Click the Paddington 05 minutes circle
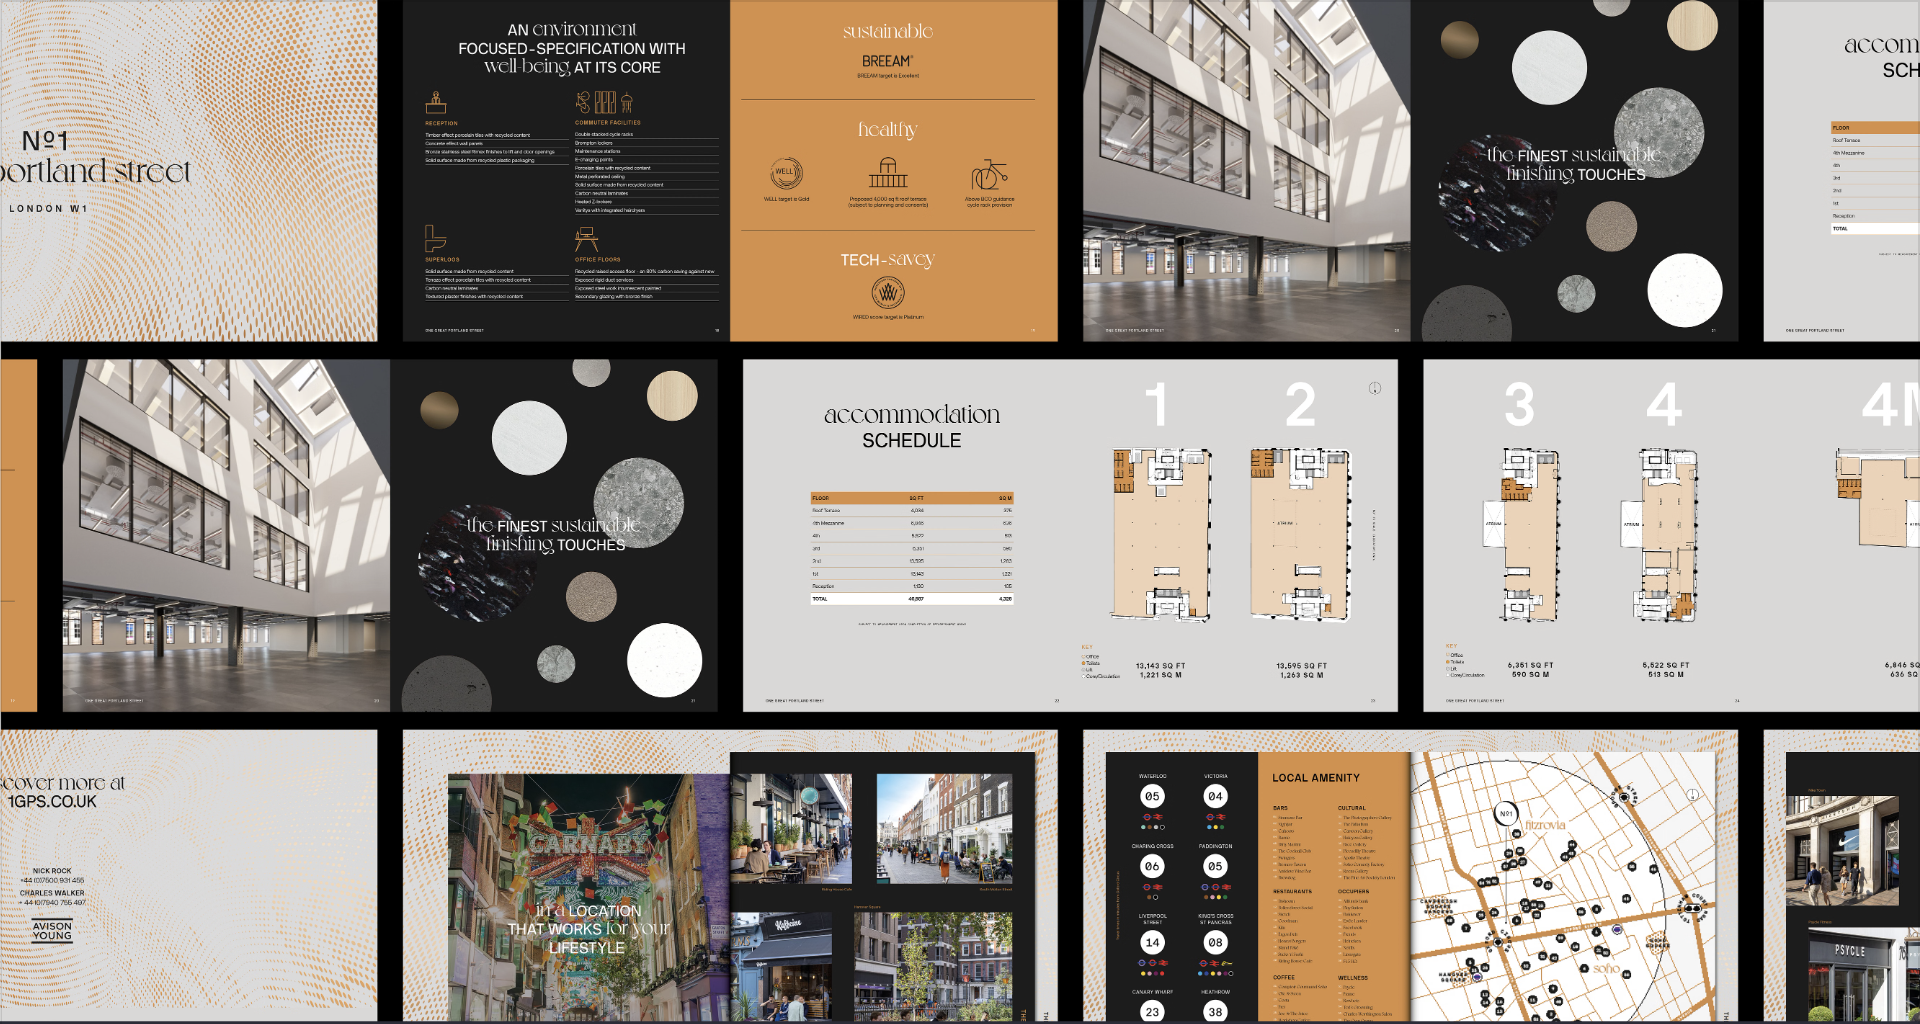Viewport: 1920px width, 1024px height. [x=1216, y=867]
